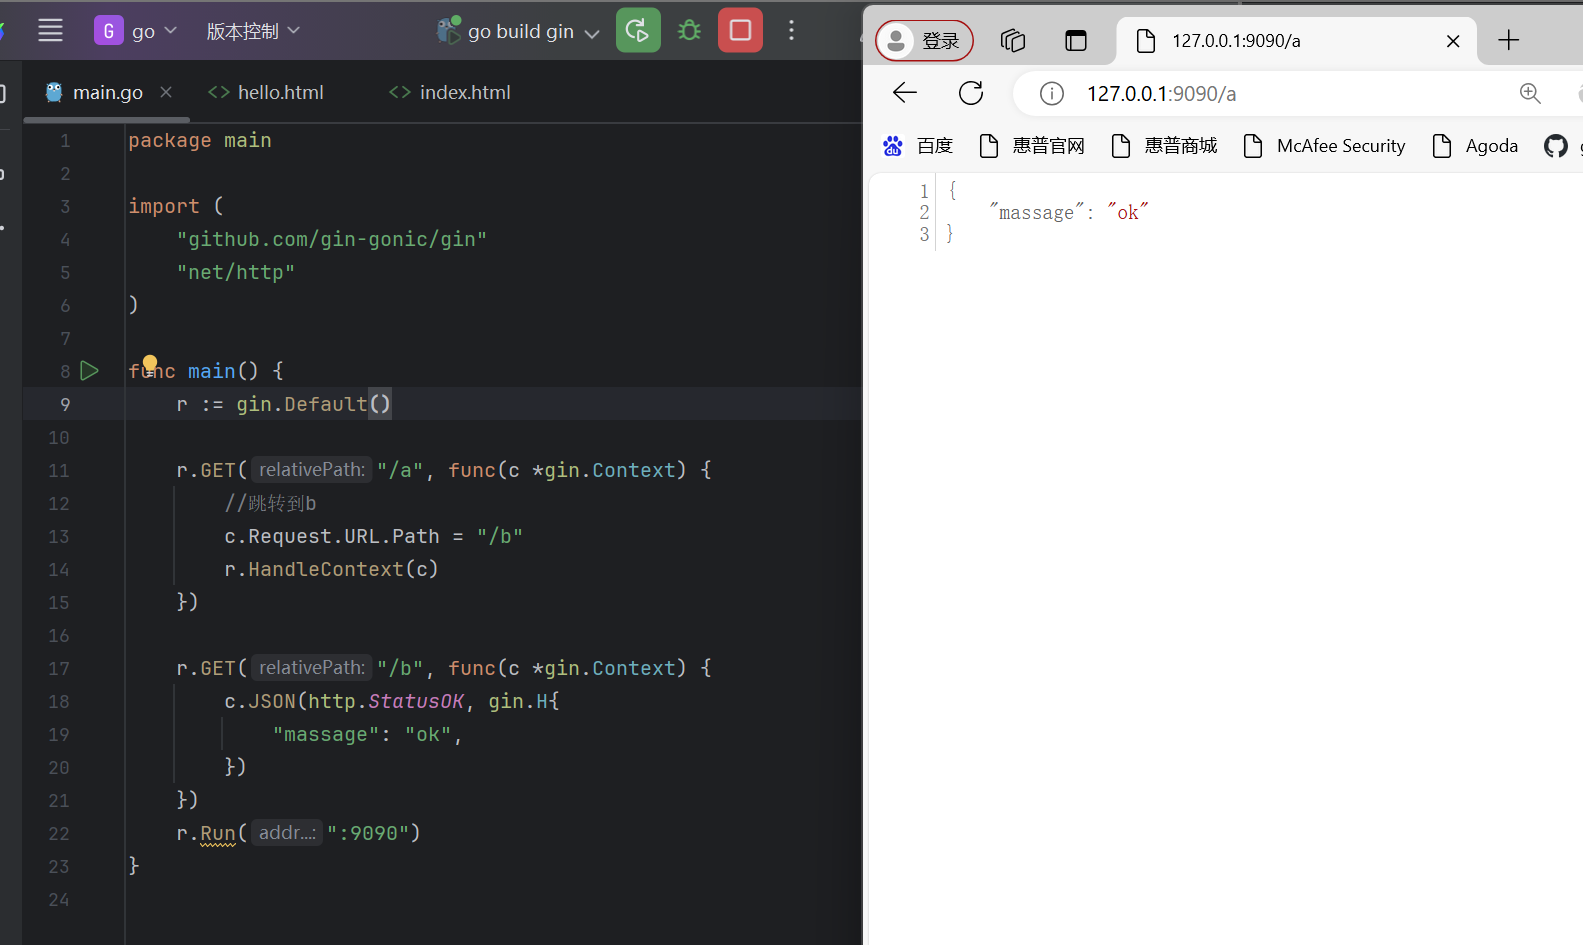Open the 百度 bookmark

coord(918,146)
